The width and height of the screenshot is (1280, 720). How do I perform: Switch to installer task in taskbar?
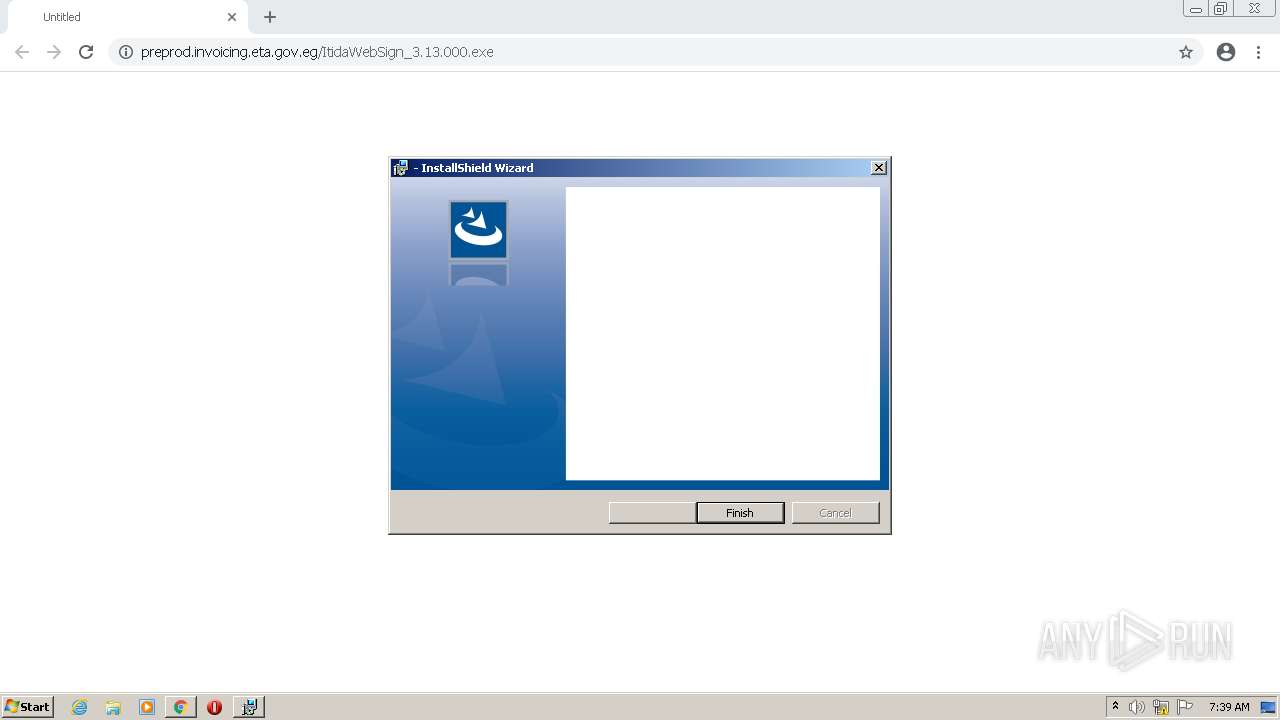pos(249,707)
